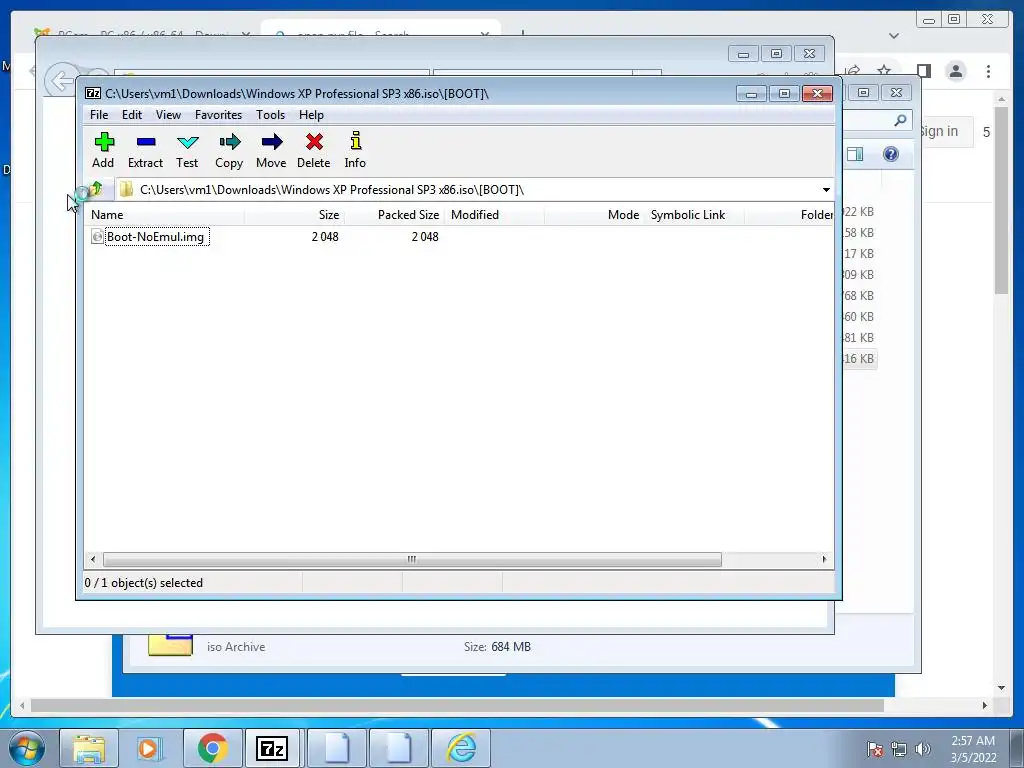Click the Chrome profile avatar icon

click(x=955, y=71)
